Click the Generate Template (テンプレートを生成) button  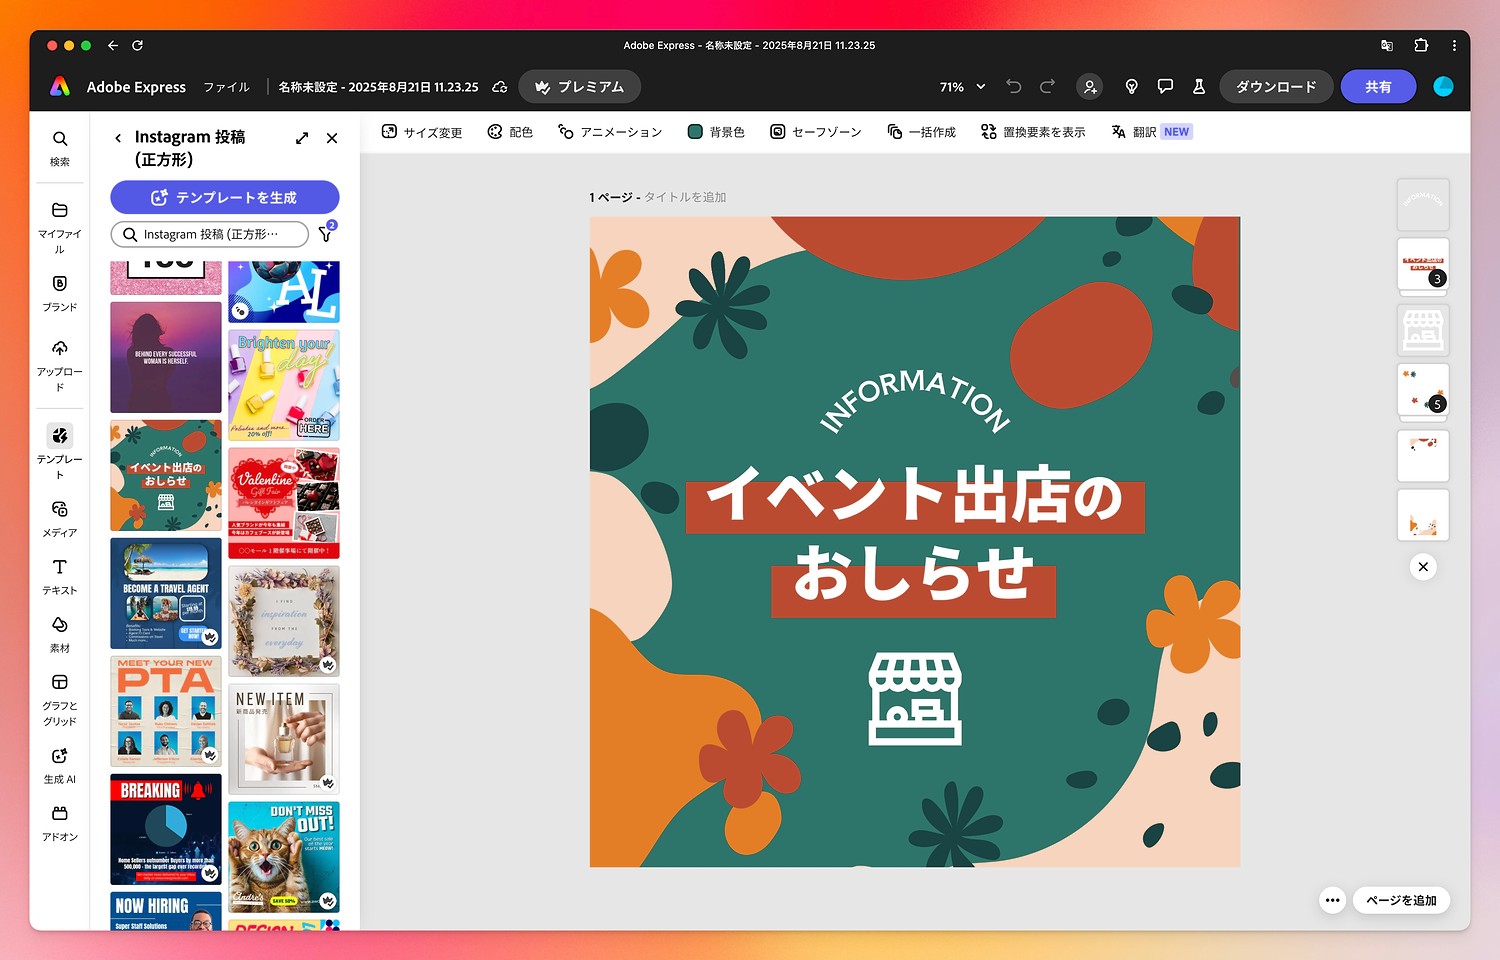point(225,197)
